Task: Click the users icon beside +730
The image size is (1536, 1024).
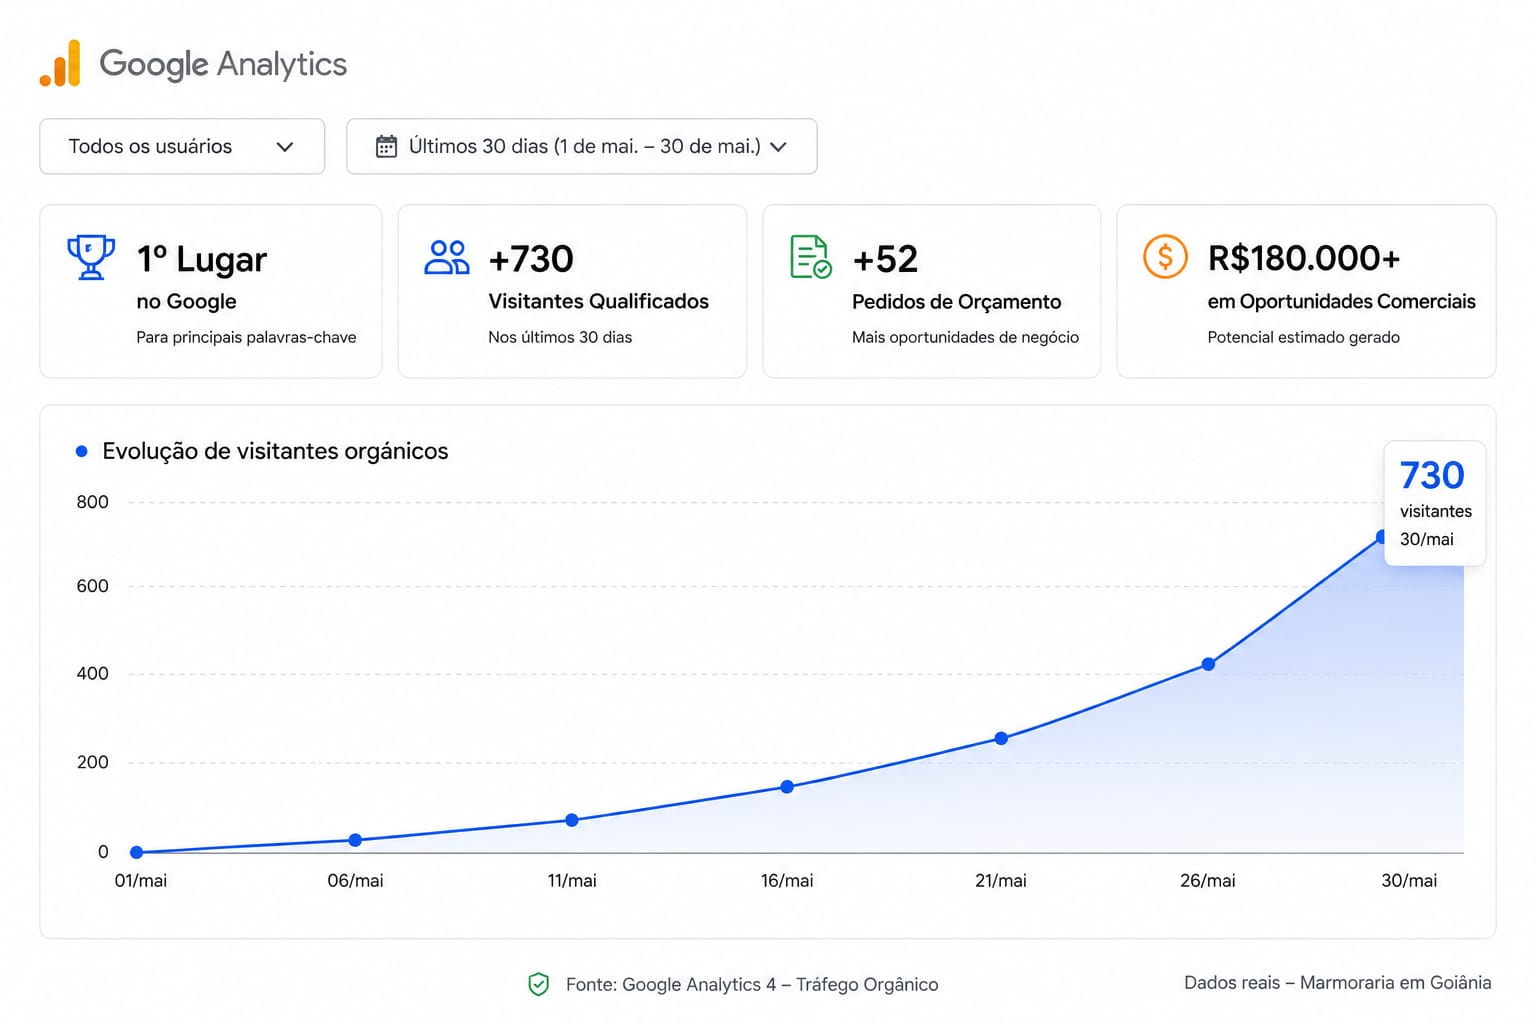Action: pyautogui.click(x=447, y=257)
